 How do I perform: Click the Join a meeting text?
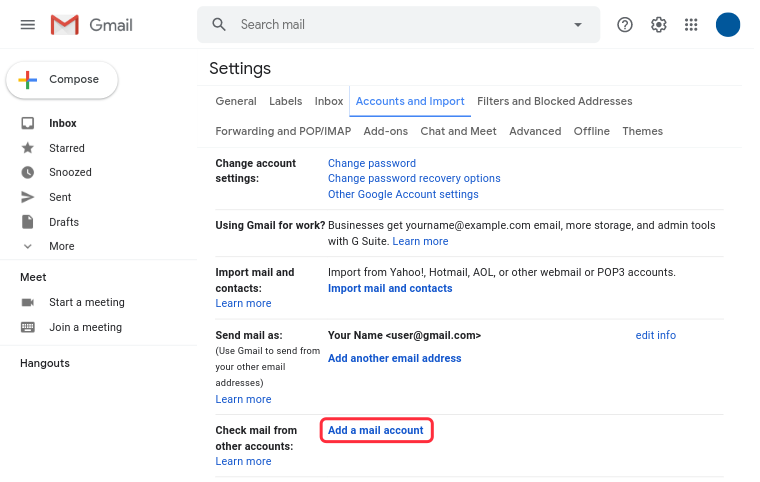tap(85, 327)
